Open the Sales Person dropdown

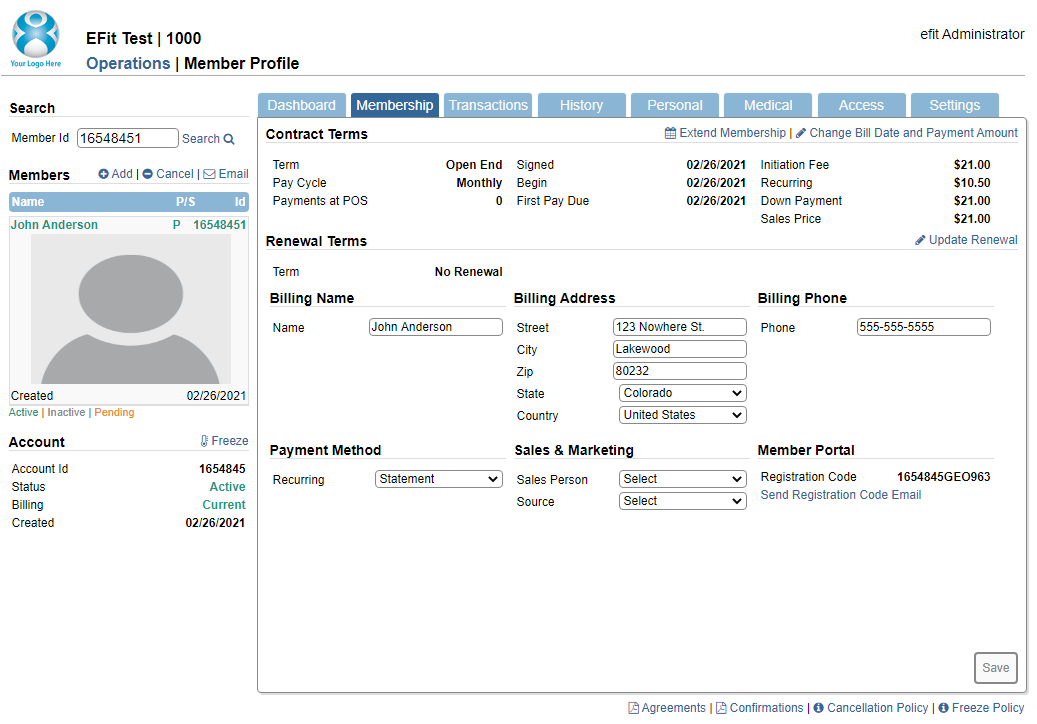683,479
